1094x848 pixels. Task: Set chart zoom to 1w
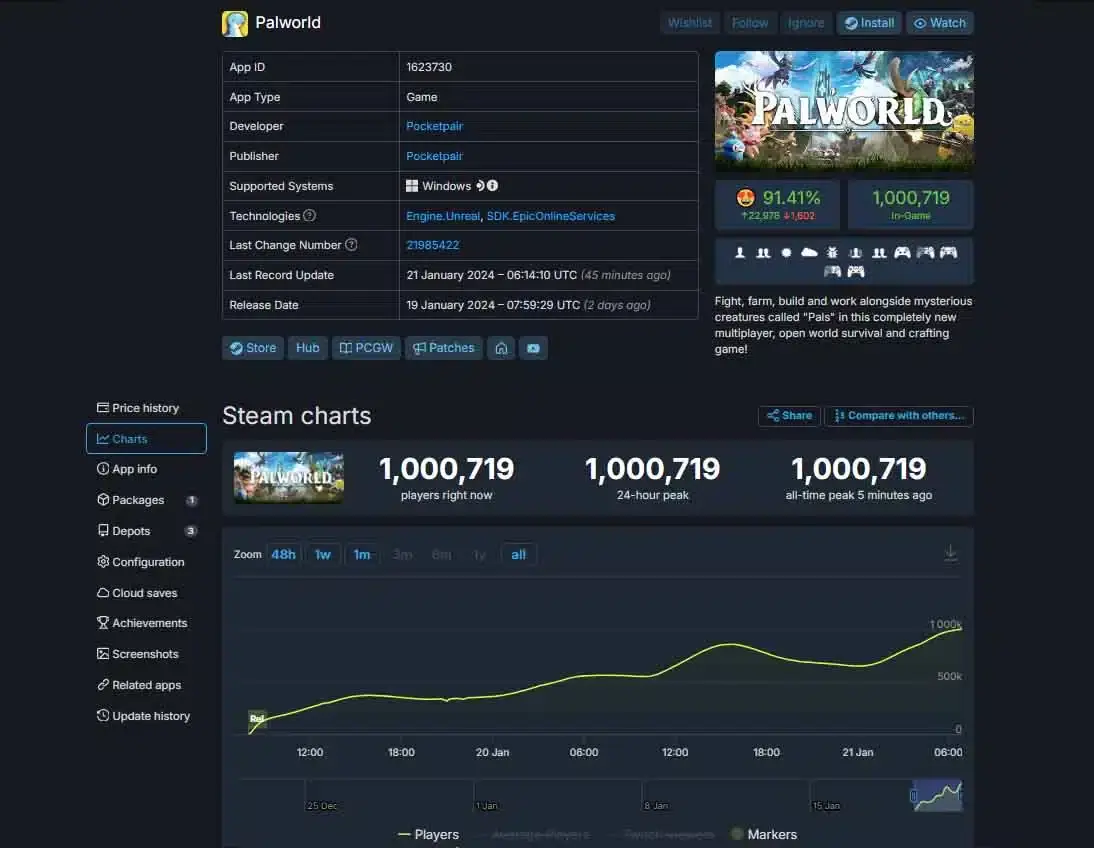coord(322,555)
